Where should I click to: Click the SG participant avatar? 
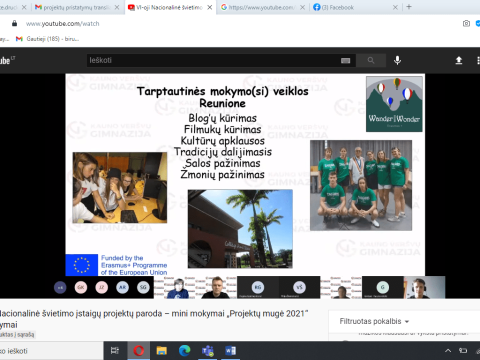tap(143, 287)
